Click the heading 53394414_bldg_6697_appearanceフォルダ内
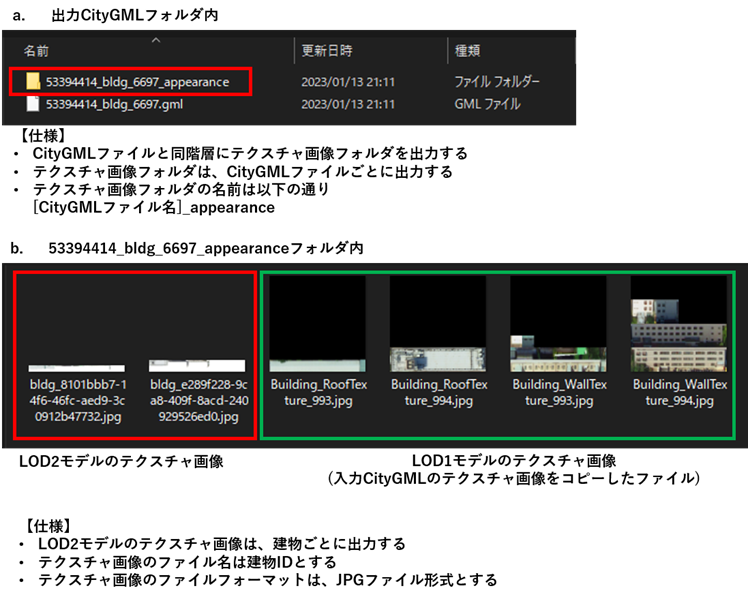748x599 pixels. [x=206, y=248]
